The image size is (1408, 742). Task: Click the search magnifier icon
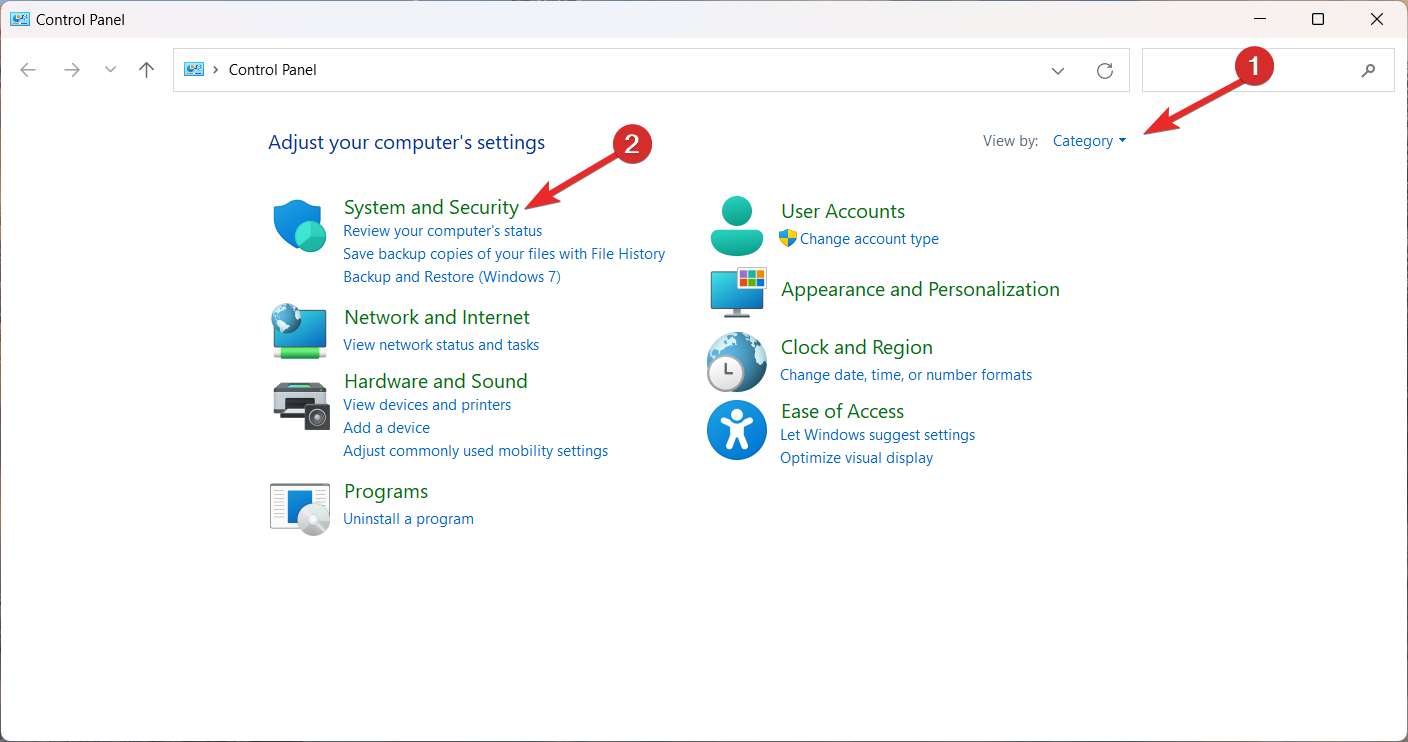coord(1369,70)
